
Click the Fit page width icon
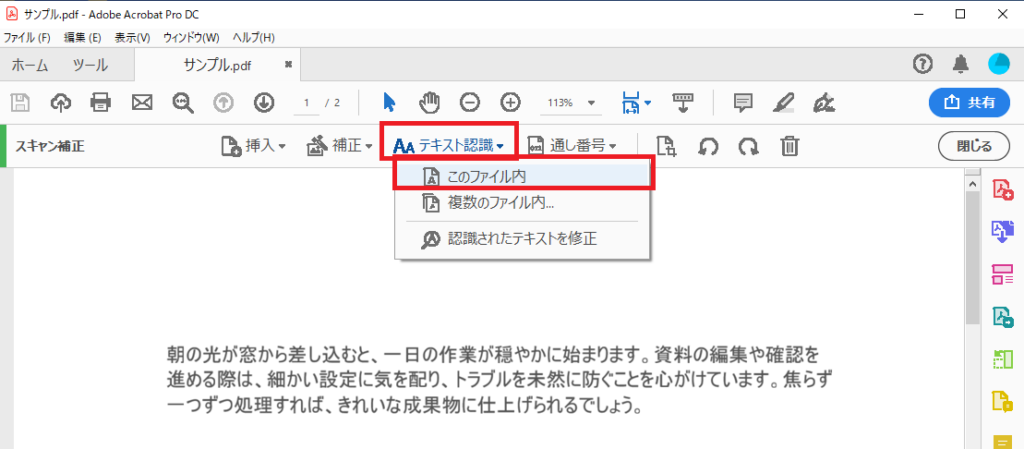coord(630,102)
